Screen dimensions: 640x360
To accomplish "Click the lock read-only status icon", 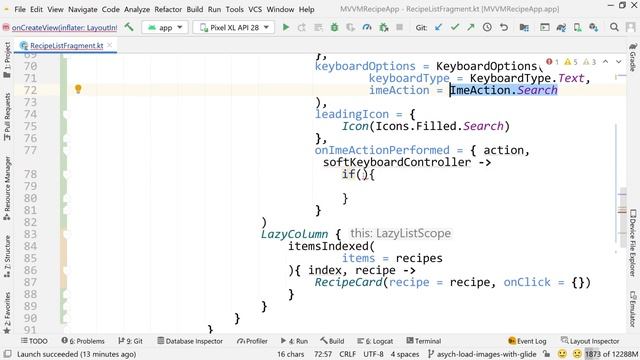I will (547, 354).
